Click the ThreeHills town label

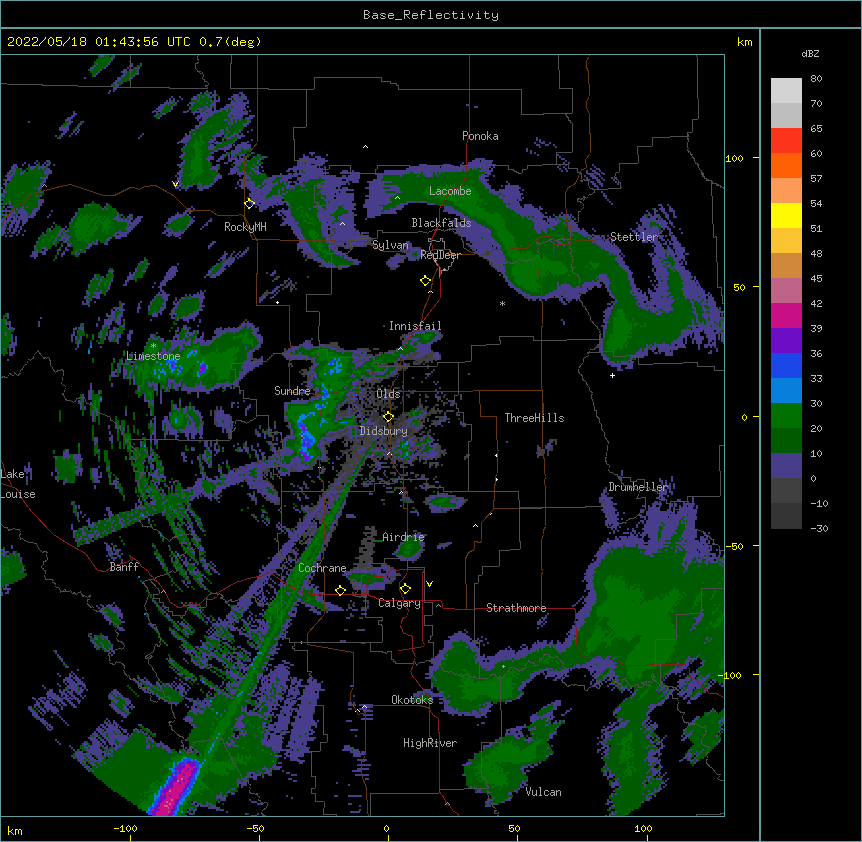(x=534, y=418)
